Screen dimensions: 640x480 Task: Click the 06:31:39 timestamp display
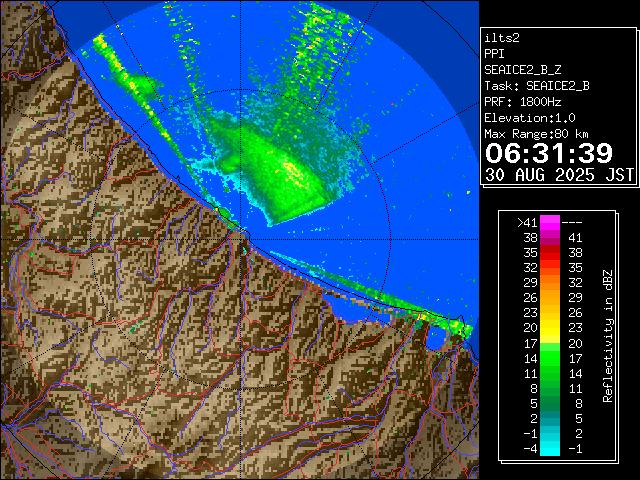click(548, 153)
